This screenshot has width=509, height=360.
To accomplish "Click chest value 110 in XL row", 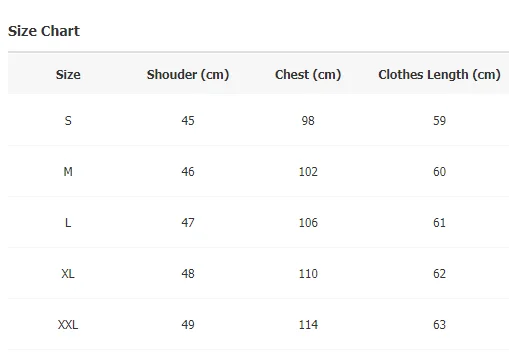I will tap(308, 274).
